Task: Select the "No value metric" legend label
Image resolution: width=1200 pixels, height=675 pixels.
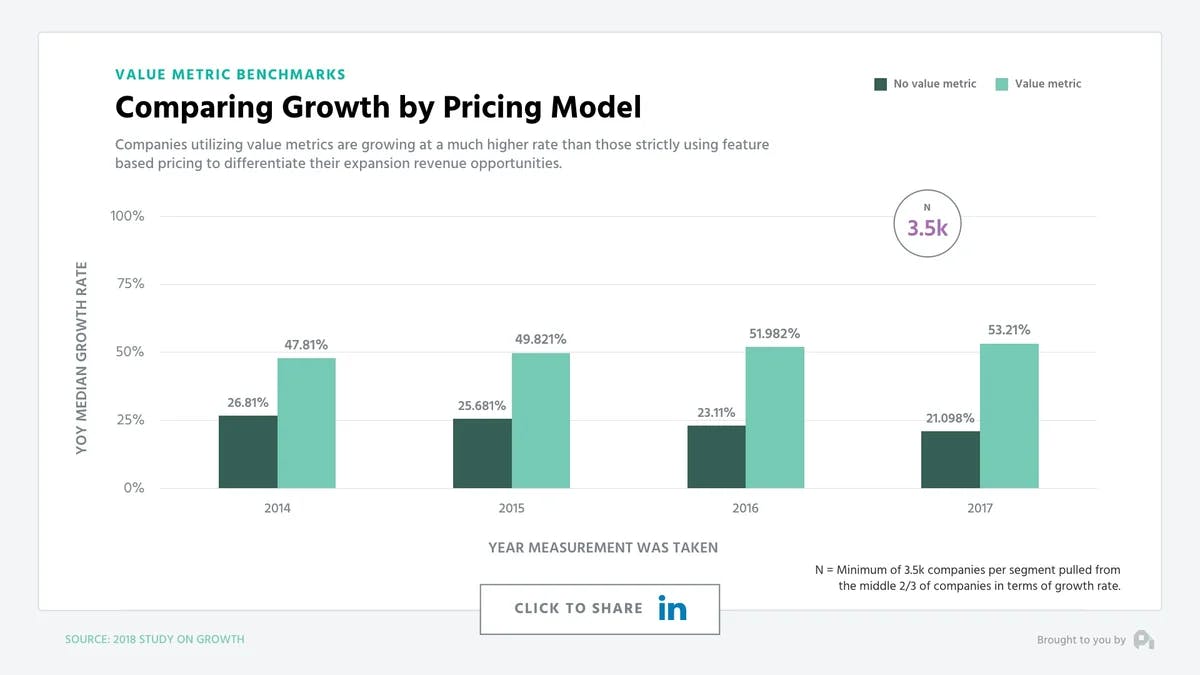Action: point(934,84)
